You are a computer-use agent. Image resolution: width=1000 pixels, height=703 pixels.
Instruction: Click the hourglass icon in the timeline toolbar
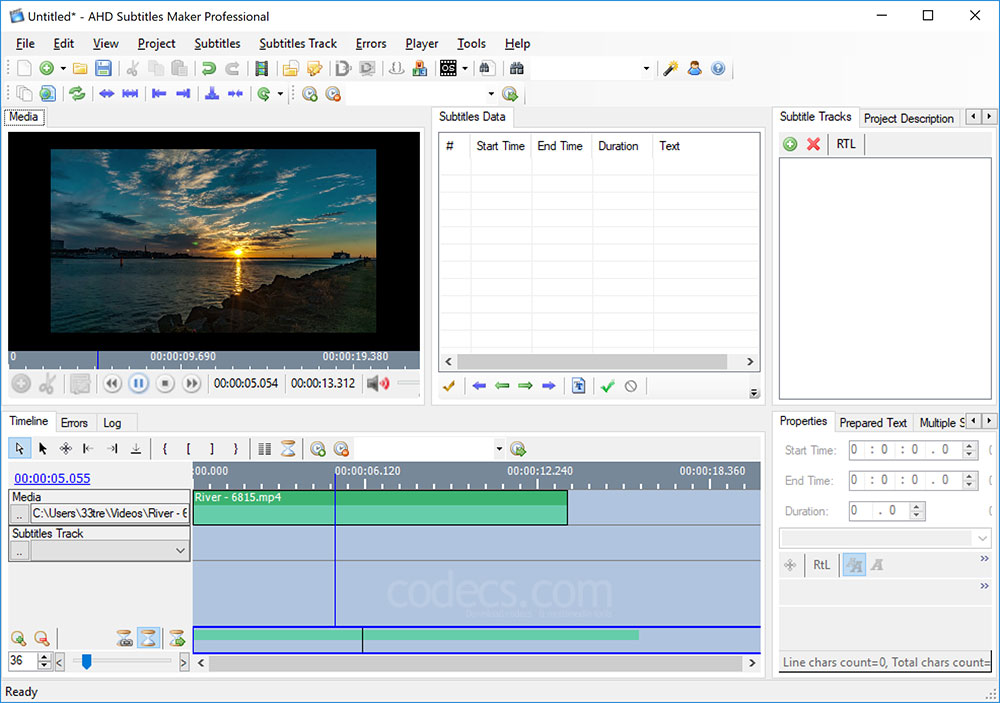[x=287, y=448]
